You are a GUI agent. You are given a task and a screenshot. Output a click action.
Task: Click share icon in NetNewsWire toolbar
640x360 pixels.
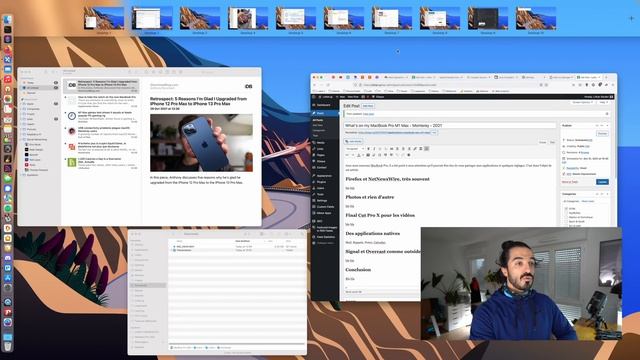[x=180, y=72]
